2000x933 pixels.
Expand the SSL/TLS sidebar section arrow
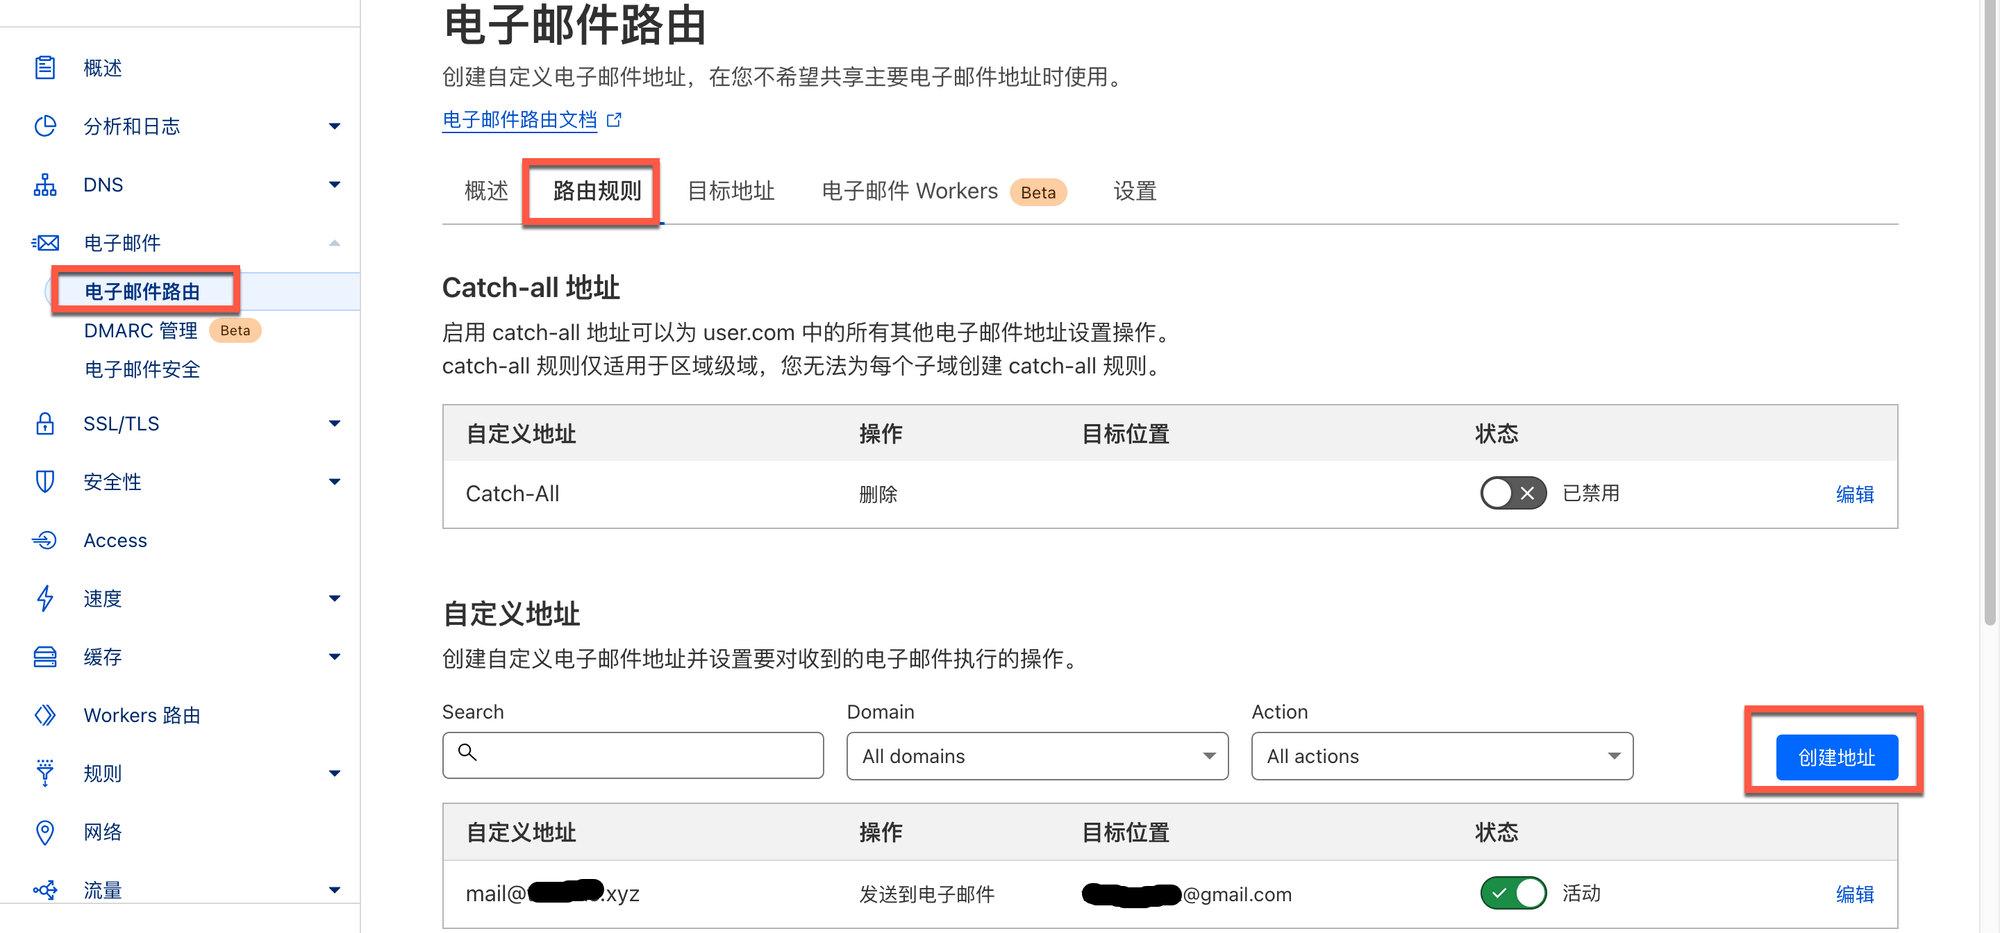point(335,423)
